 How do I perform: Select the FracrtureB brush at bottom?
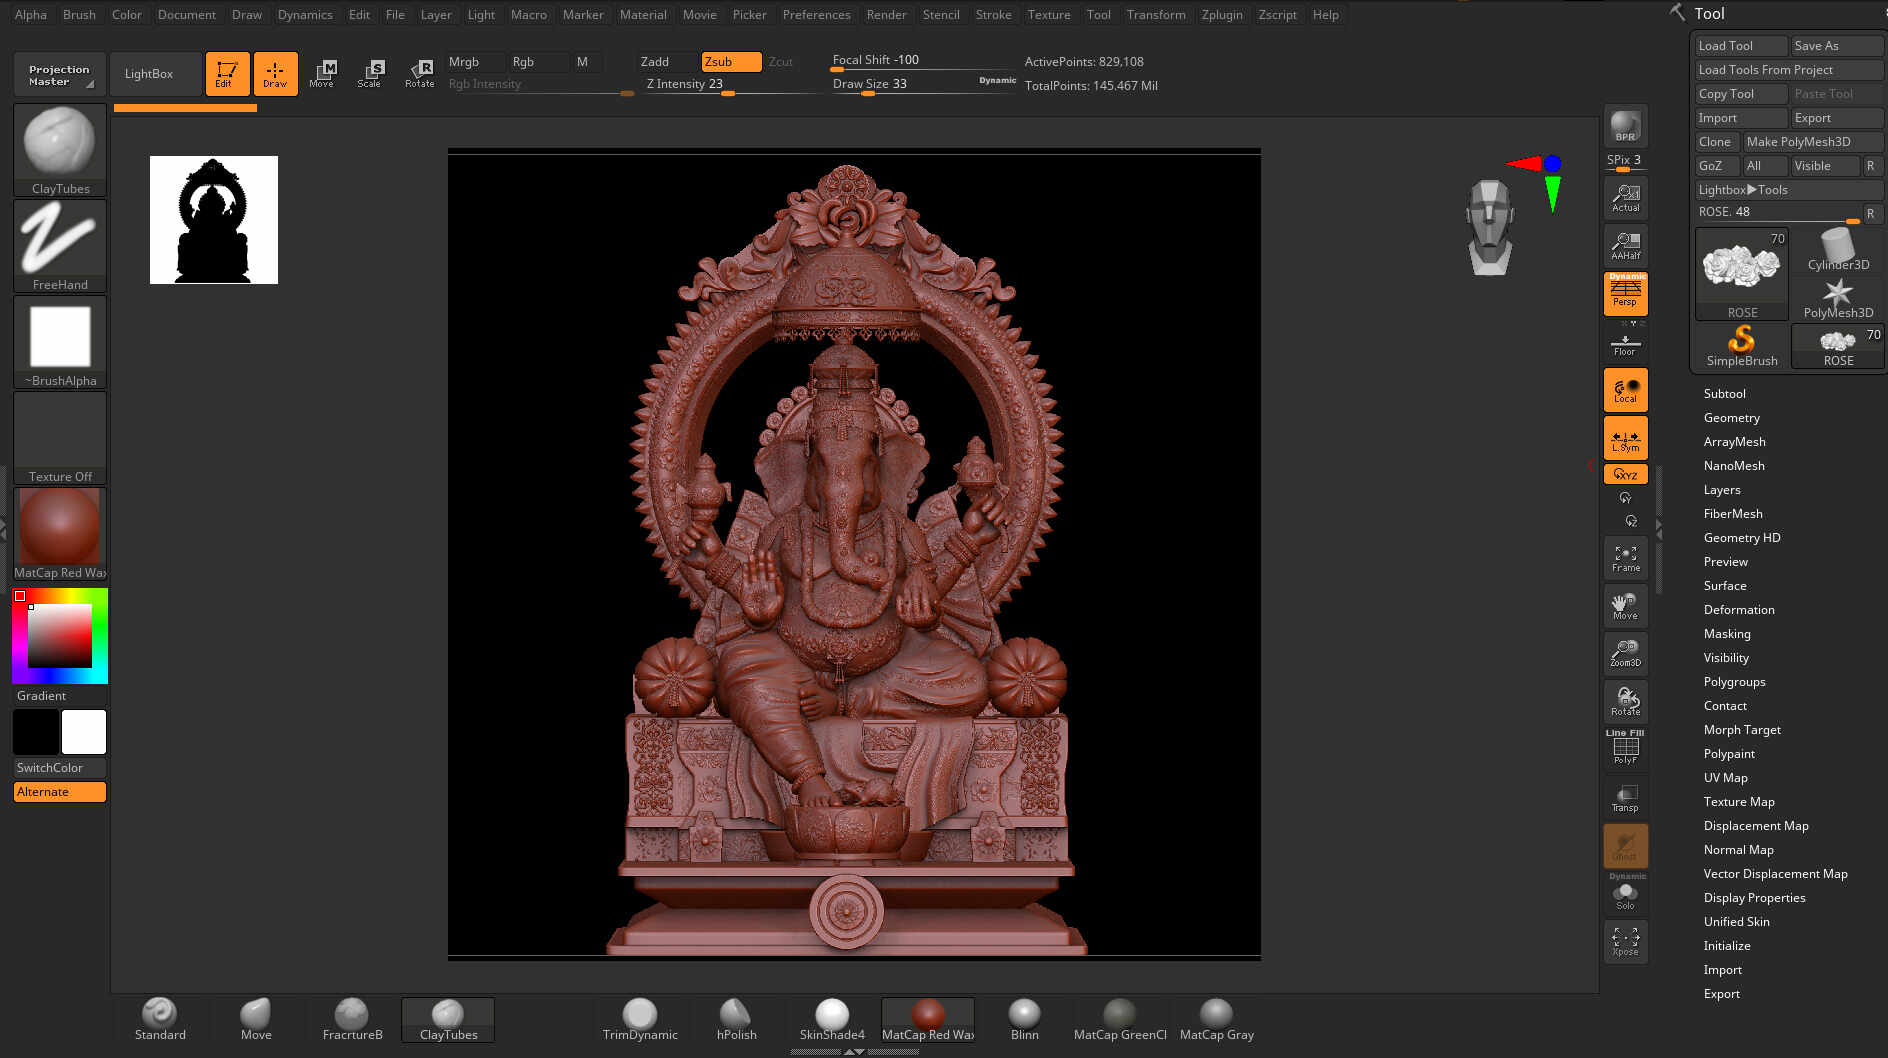(x=352, y=1020)
